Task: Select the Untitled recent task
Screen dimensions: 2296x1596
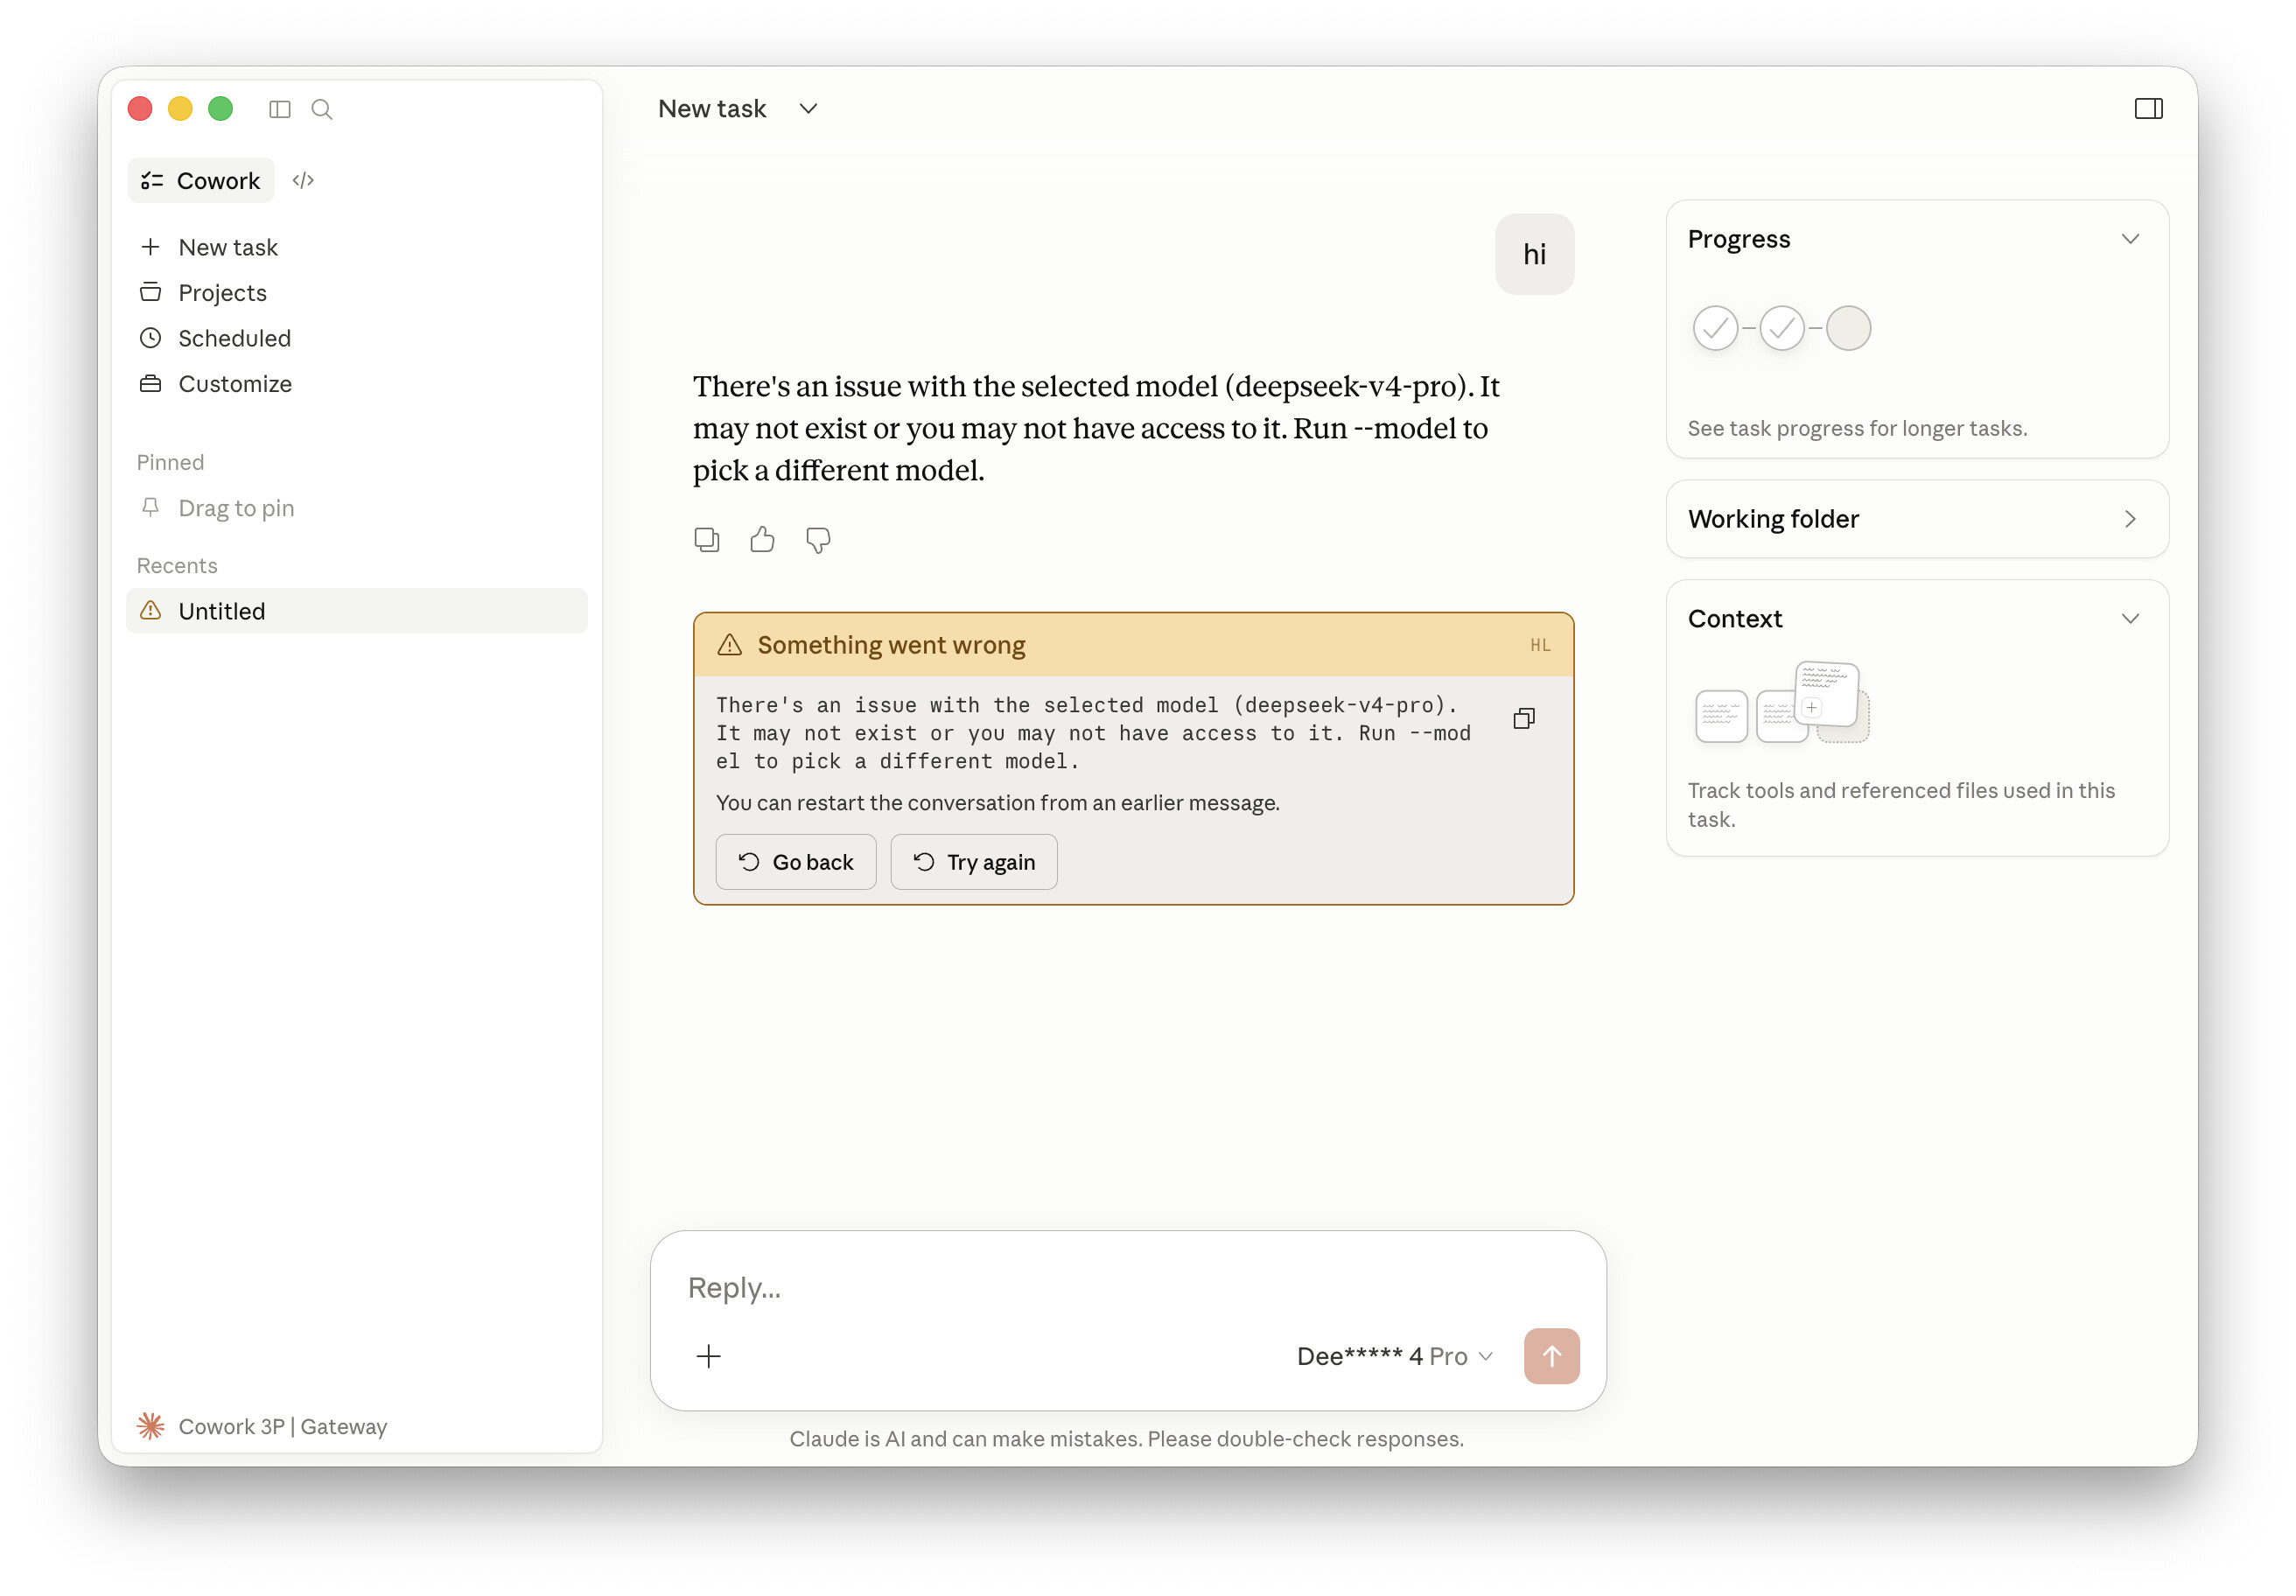Action: coord(356,611)
